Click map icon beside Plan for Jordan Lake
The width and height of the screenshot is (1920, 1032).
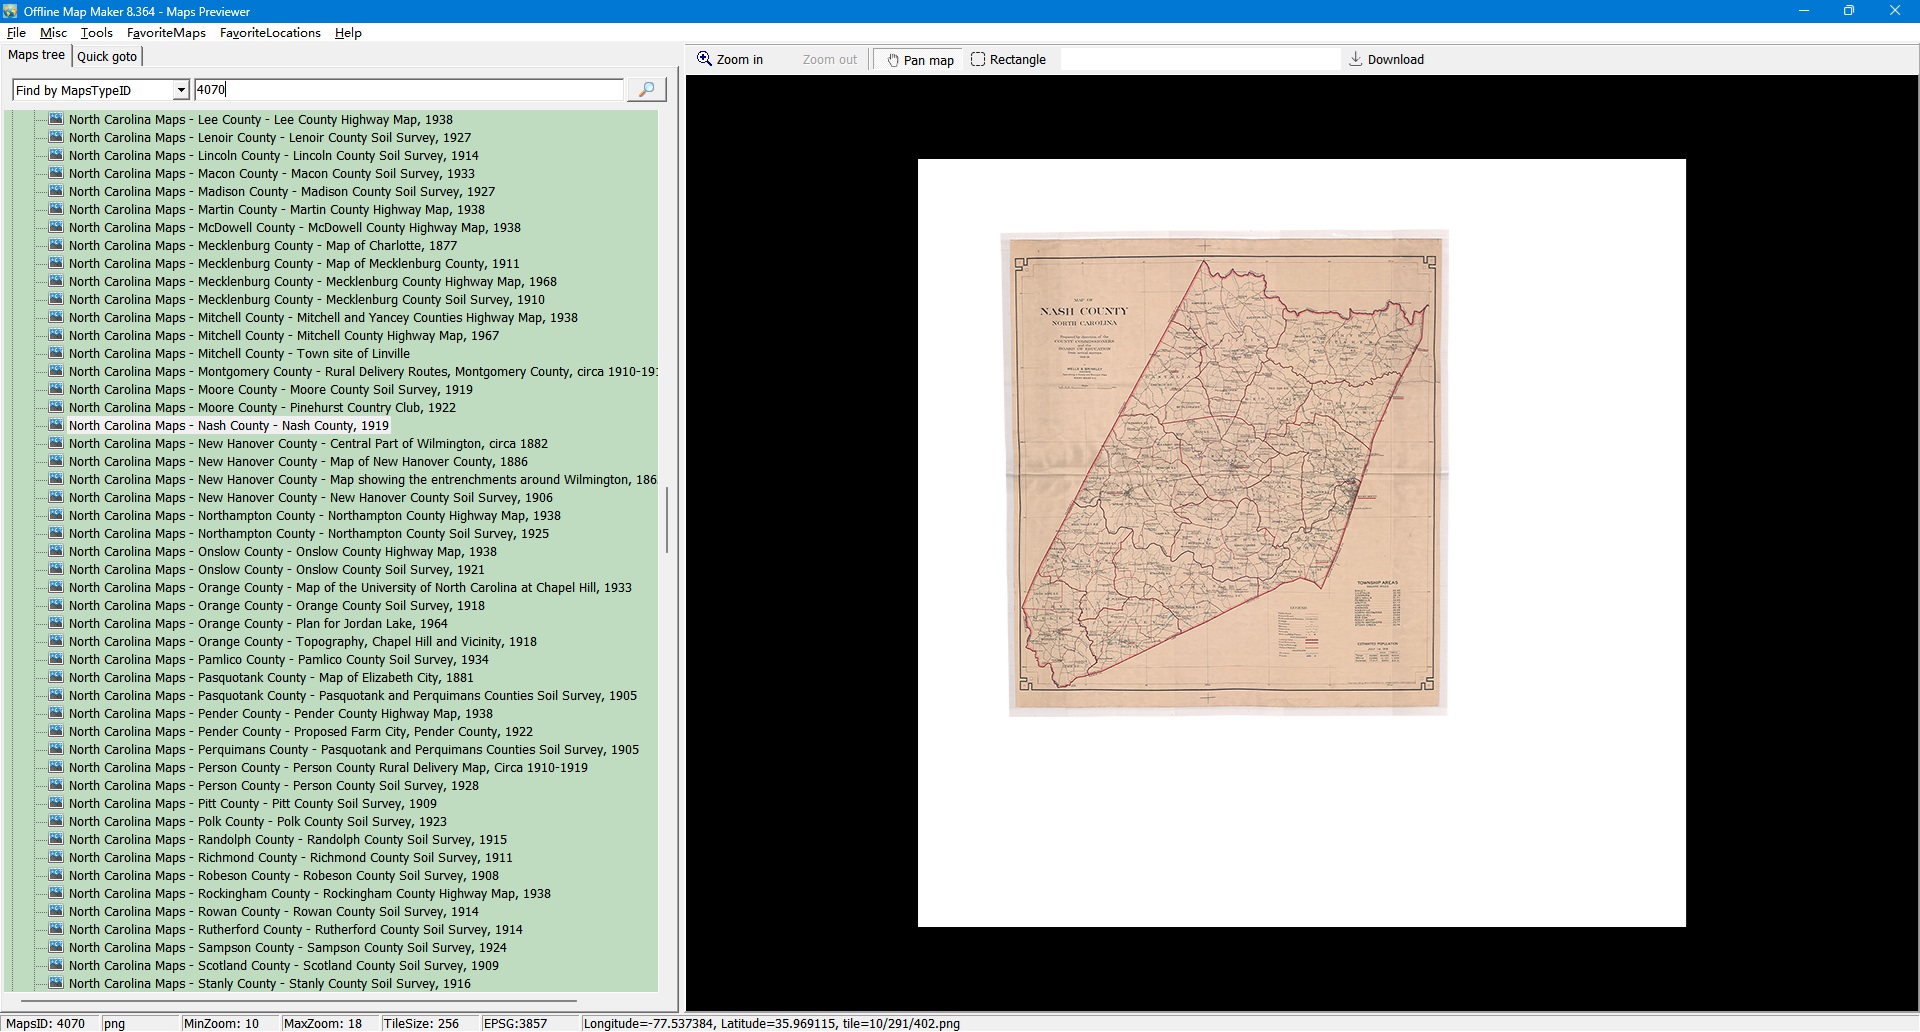coord(56,624)
